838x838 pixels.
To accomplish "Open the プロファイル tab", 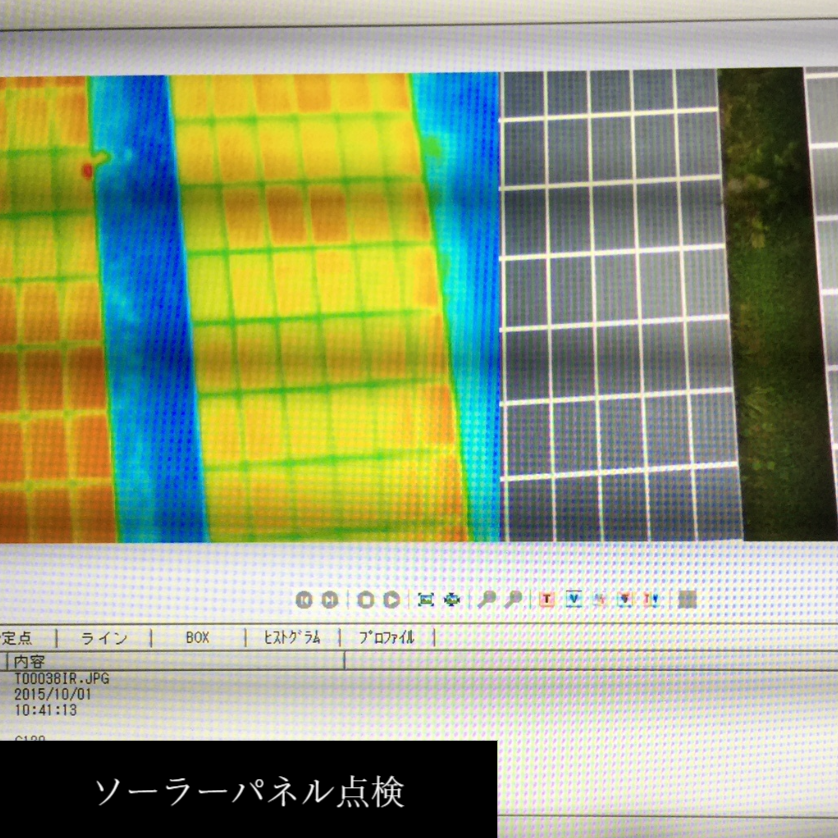I will coord(387,637).
